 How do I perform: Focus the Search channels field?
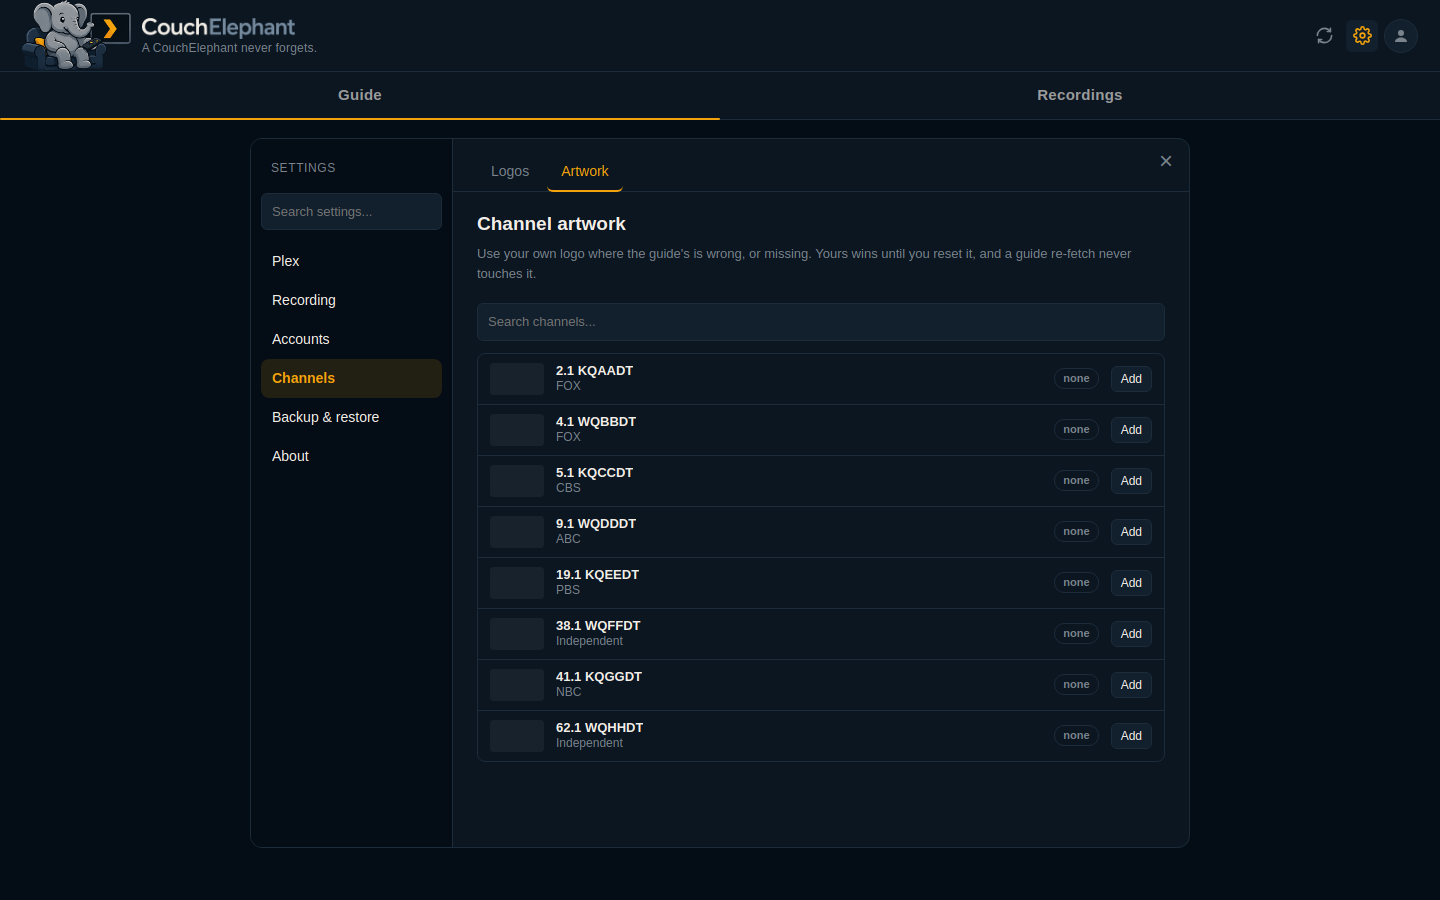click(x=821, y=322)
